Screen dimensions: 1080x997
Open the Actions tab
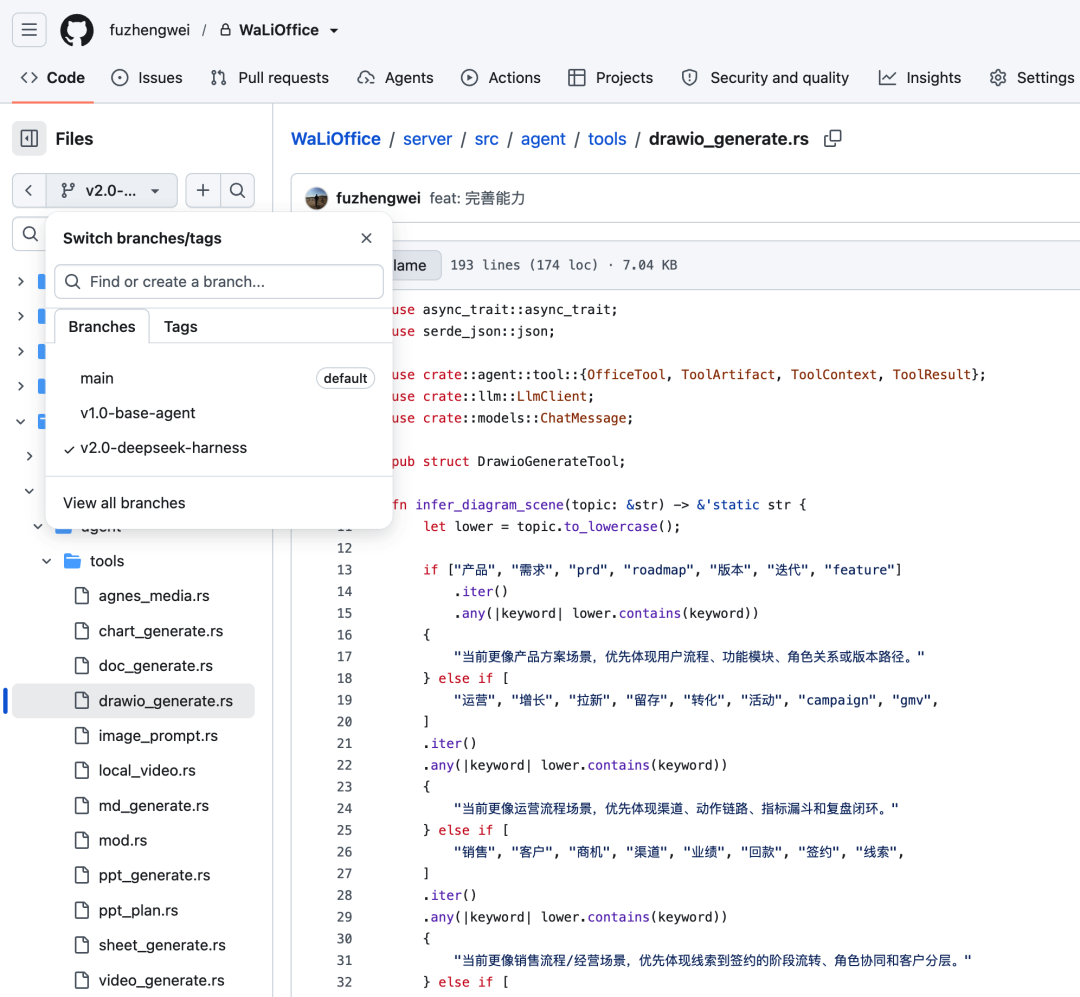501,78
